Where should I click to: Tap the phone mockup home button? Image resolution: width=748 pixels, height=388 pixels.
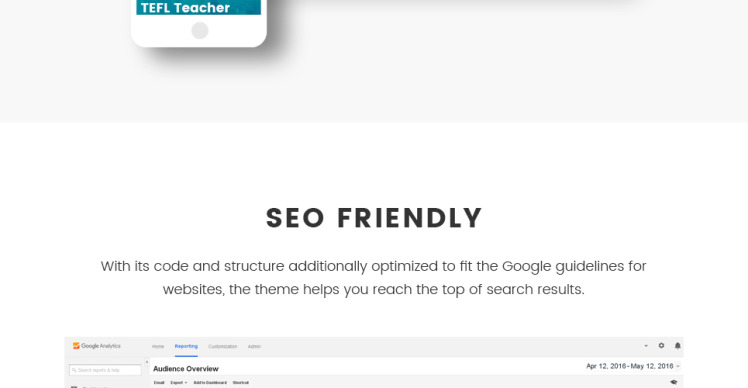tap(200, 31)
